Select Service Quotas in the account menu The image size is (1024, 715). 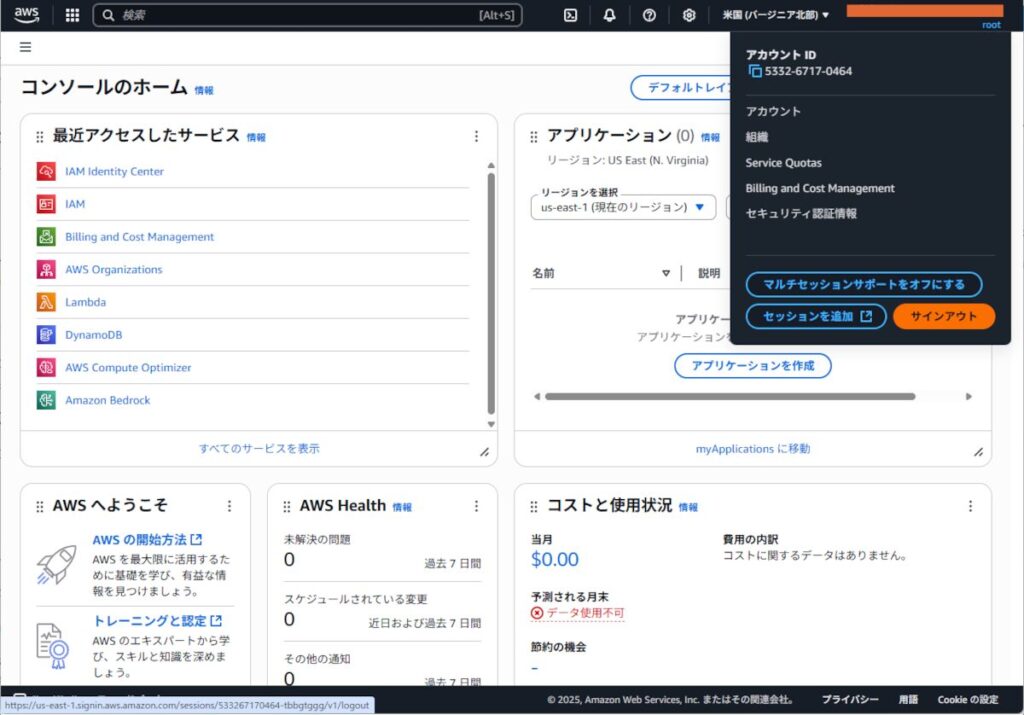[784, 163]
